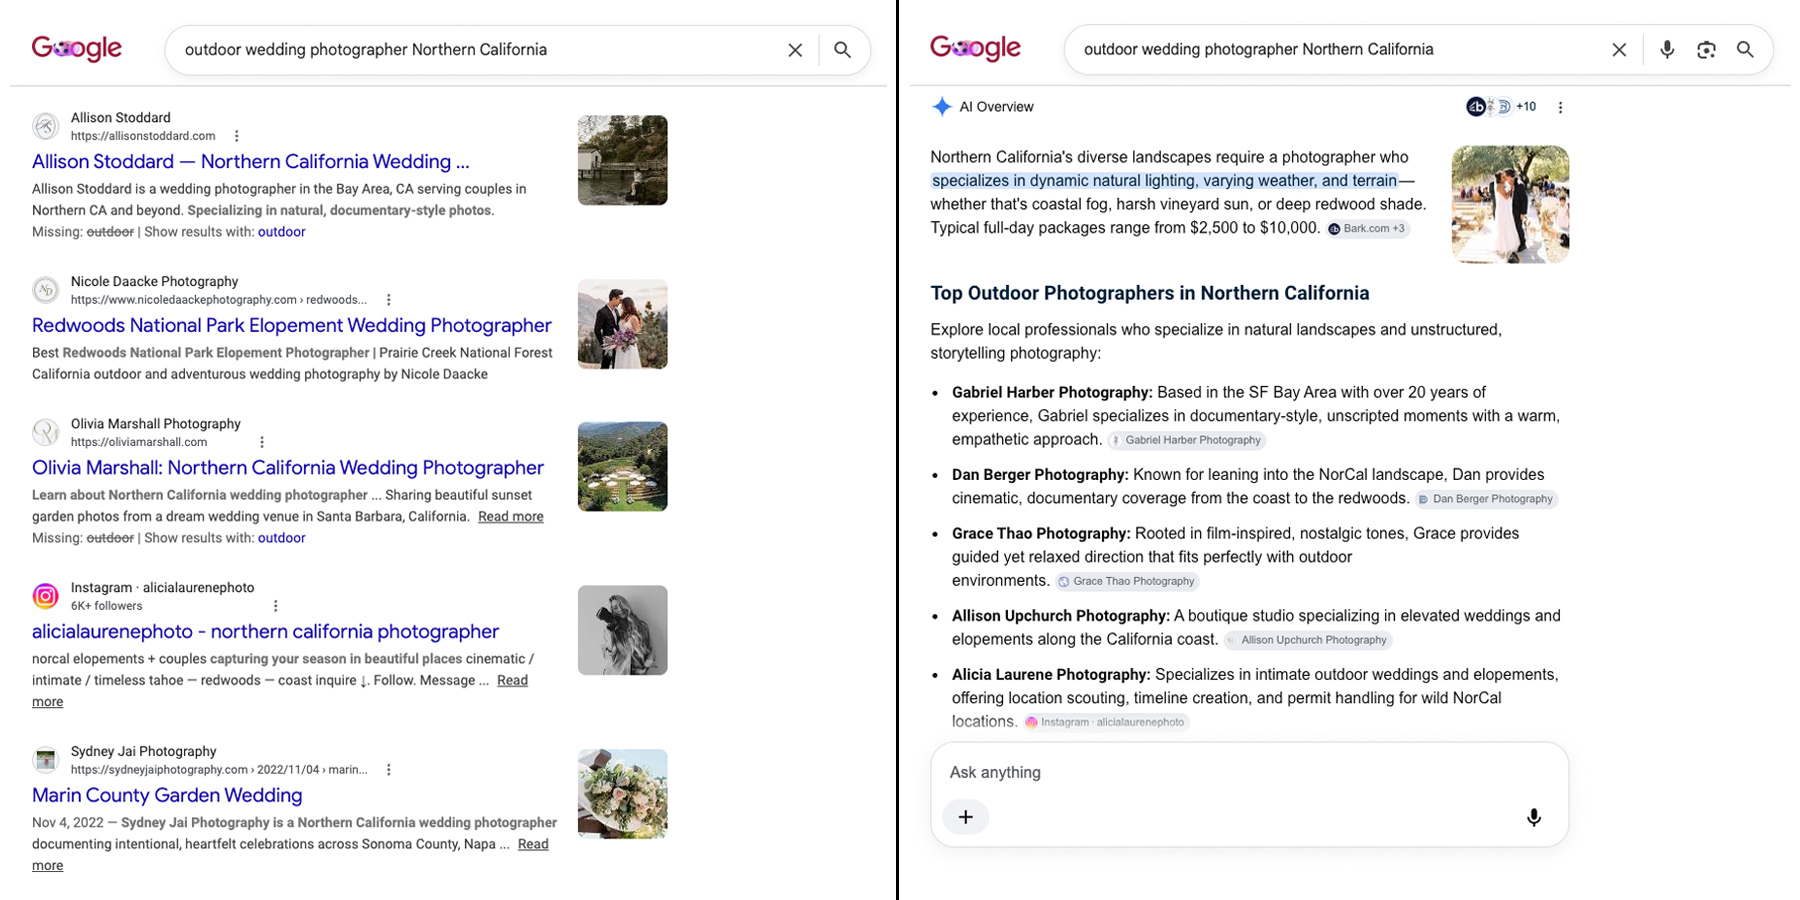Image resolution: width=1800 pixels, height=900 pixels.
Task: Click the Google logo in right window
Action: tap(975, 49)
